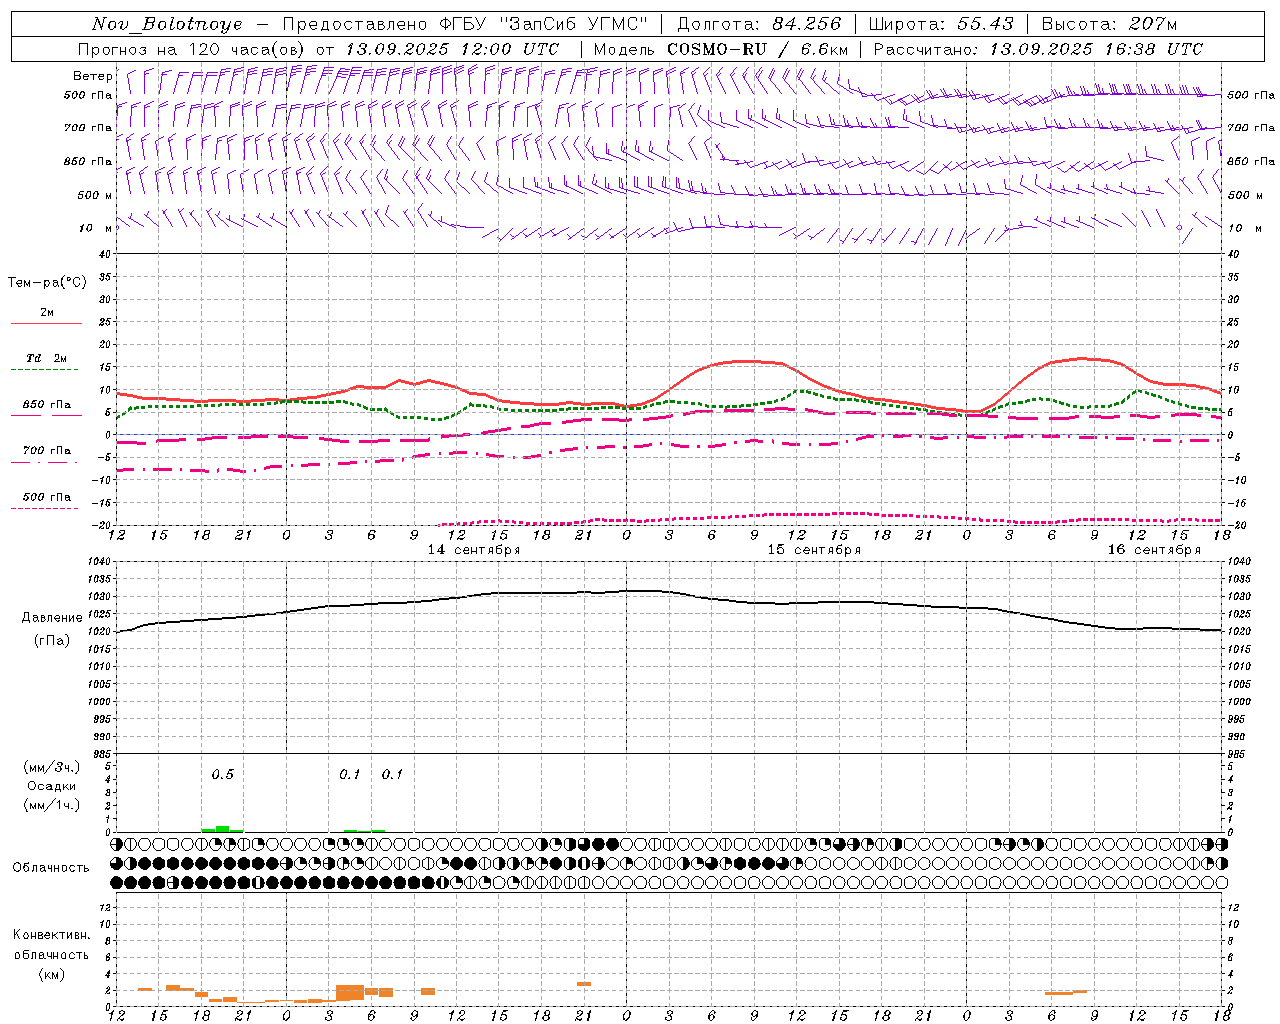
Task: Click the 14 сентября date label
Action: (474, 550)
